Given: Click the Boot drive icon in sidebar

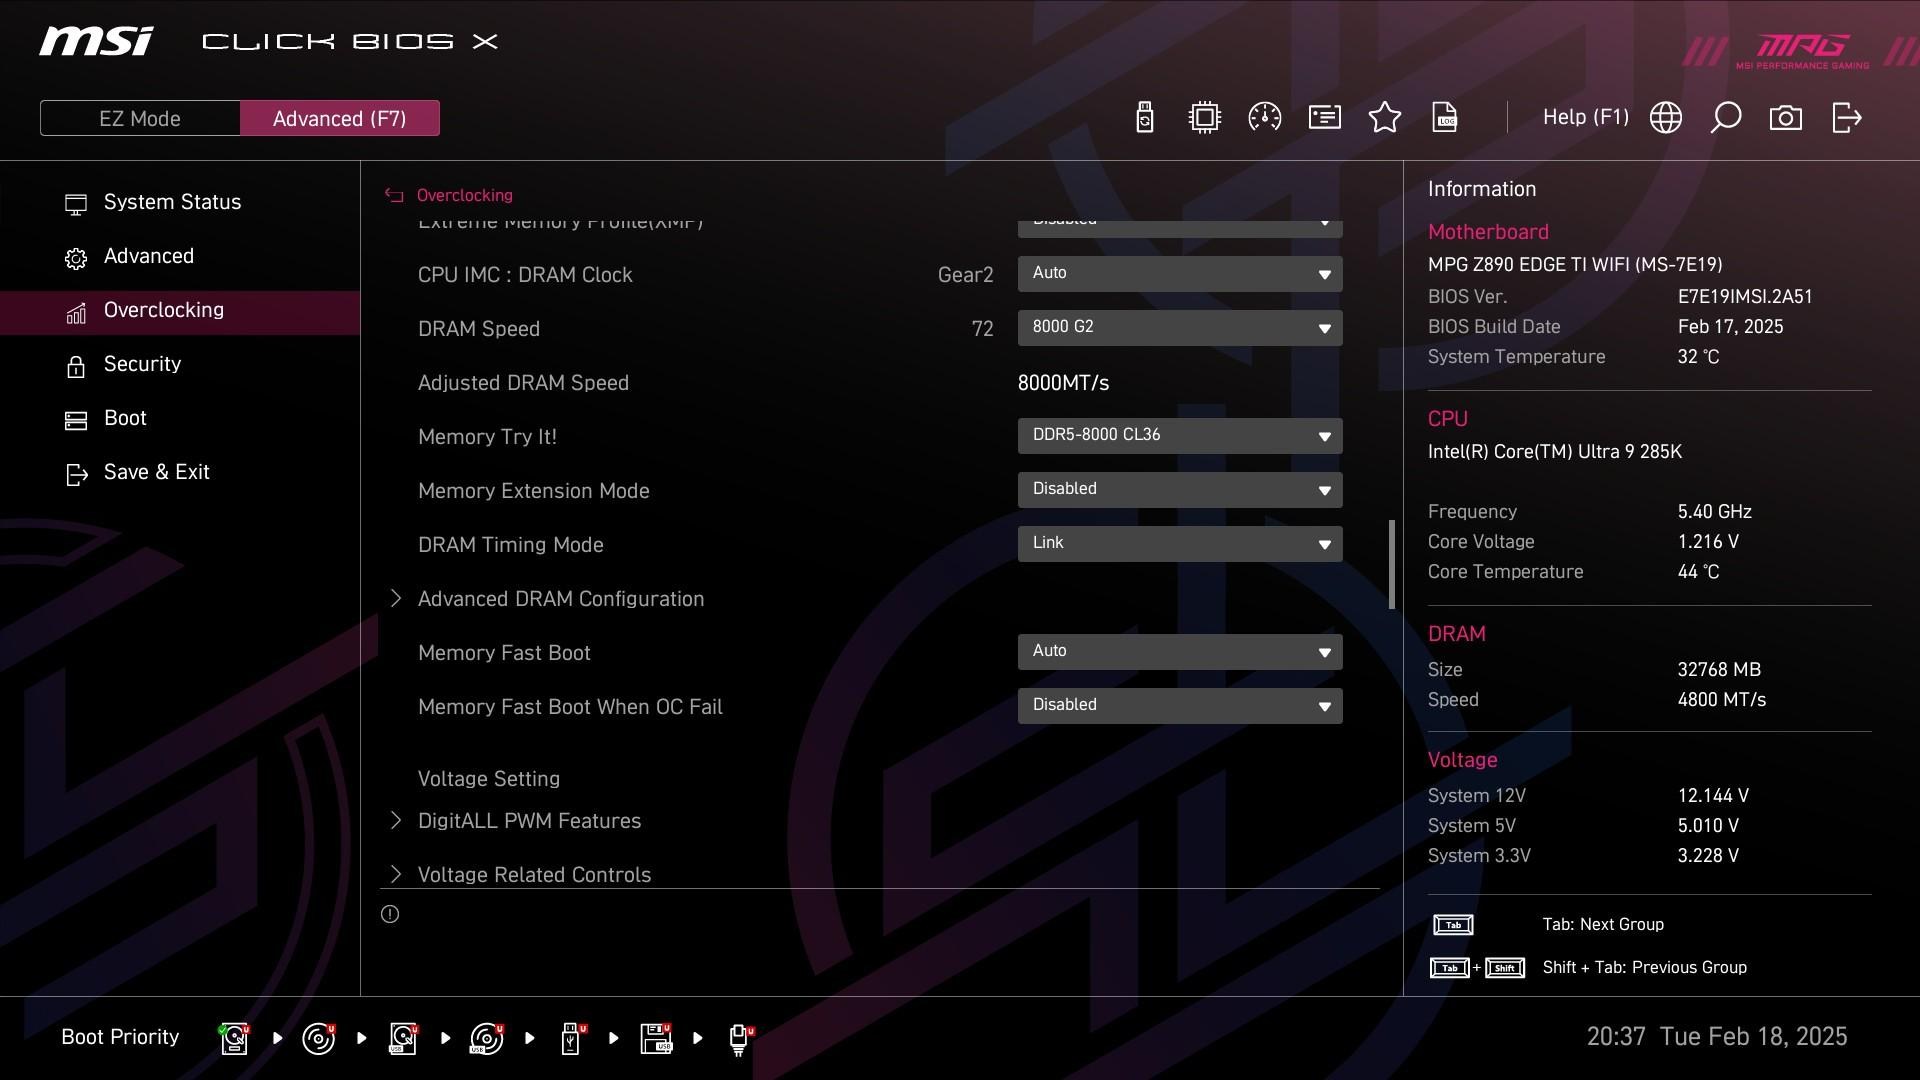Looking at the screenshot, I should pyautogui.click(x=76, y=420).
